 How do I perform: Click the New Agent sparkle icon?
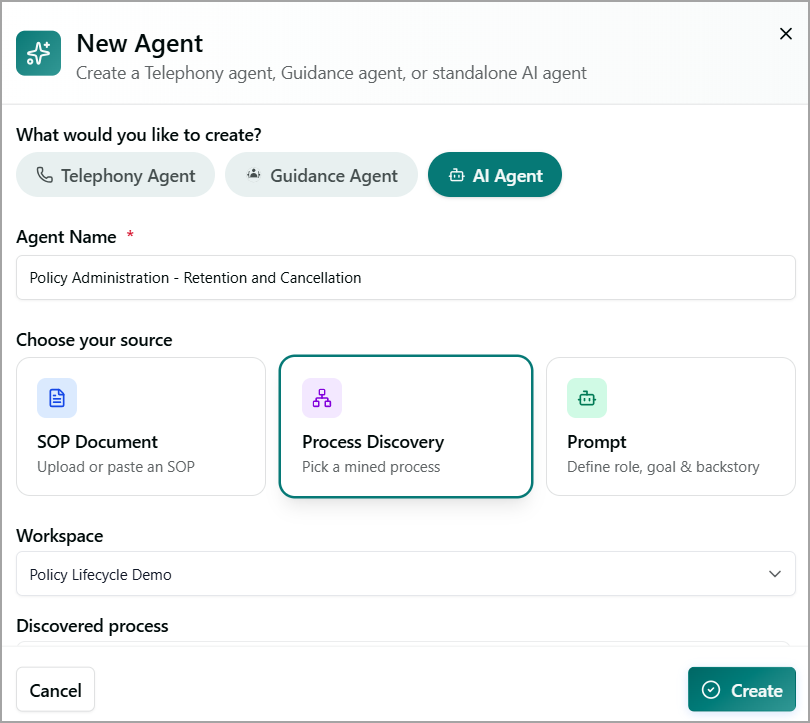(x=38, y=53)
